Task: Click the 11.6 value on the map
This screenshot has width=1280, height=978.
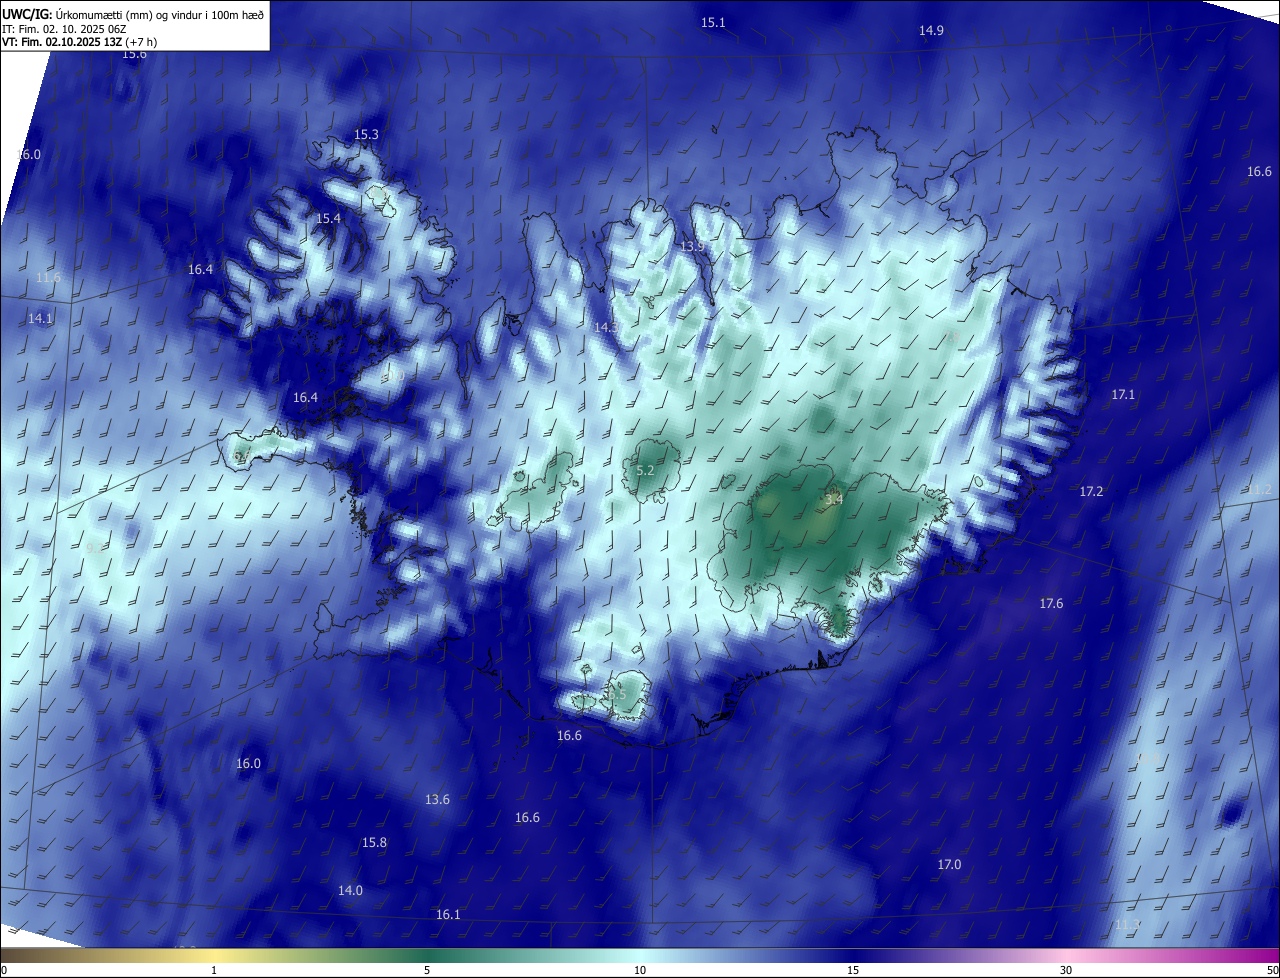Action: 48,278
